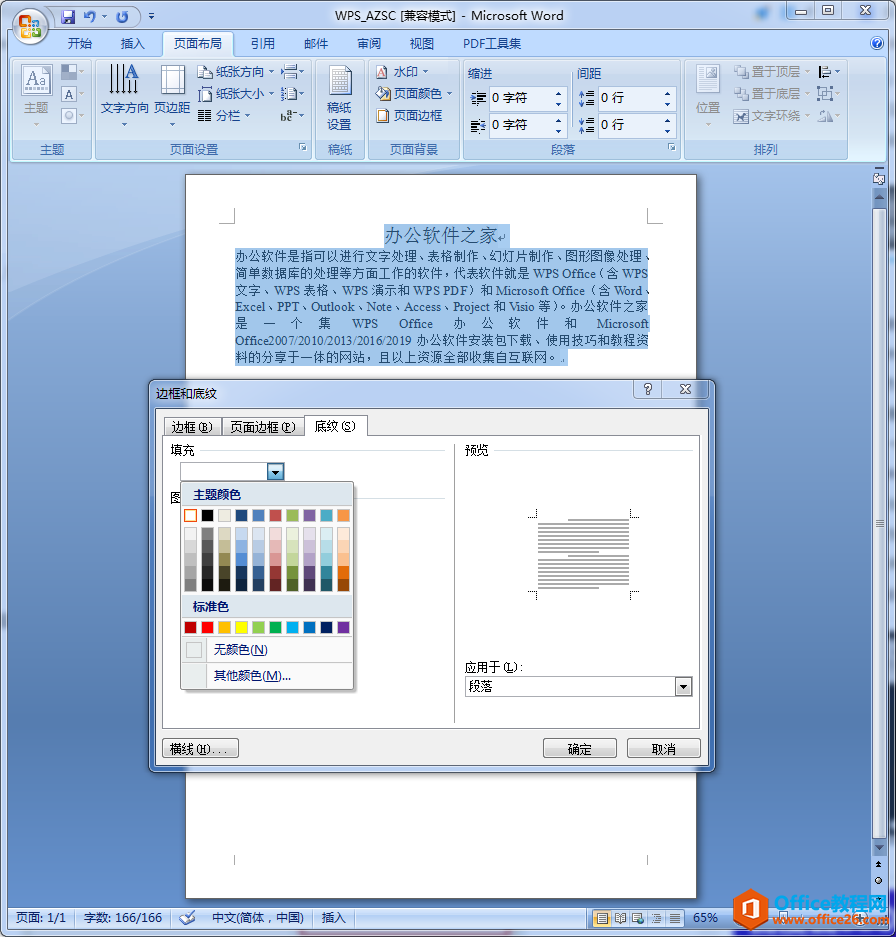Image resolution: width=896 pixels, height=937 pixels.
Task: Open Rotate objects icon menu
Action: tap(828, 115)
